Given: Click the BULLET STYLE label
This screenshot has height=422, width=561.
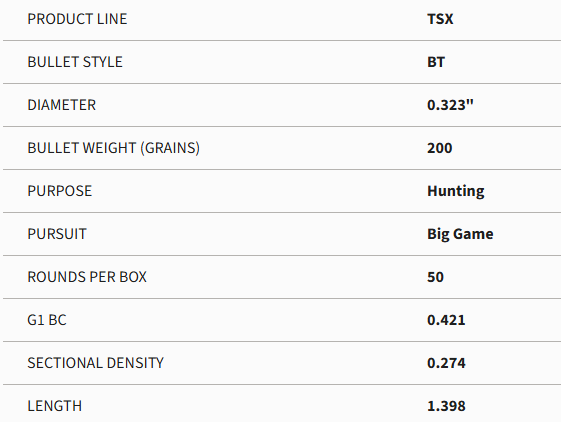Looking at the screenshot, I should click(75, 62).
